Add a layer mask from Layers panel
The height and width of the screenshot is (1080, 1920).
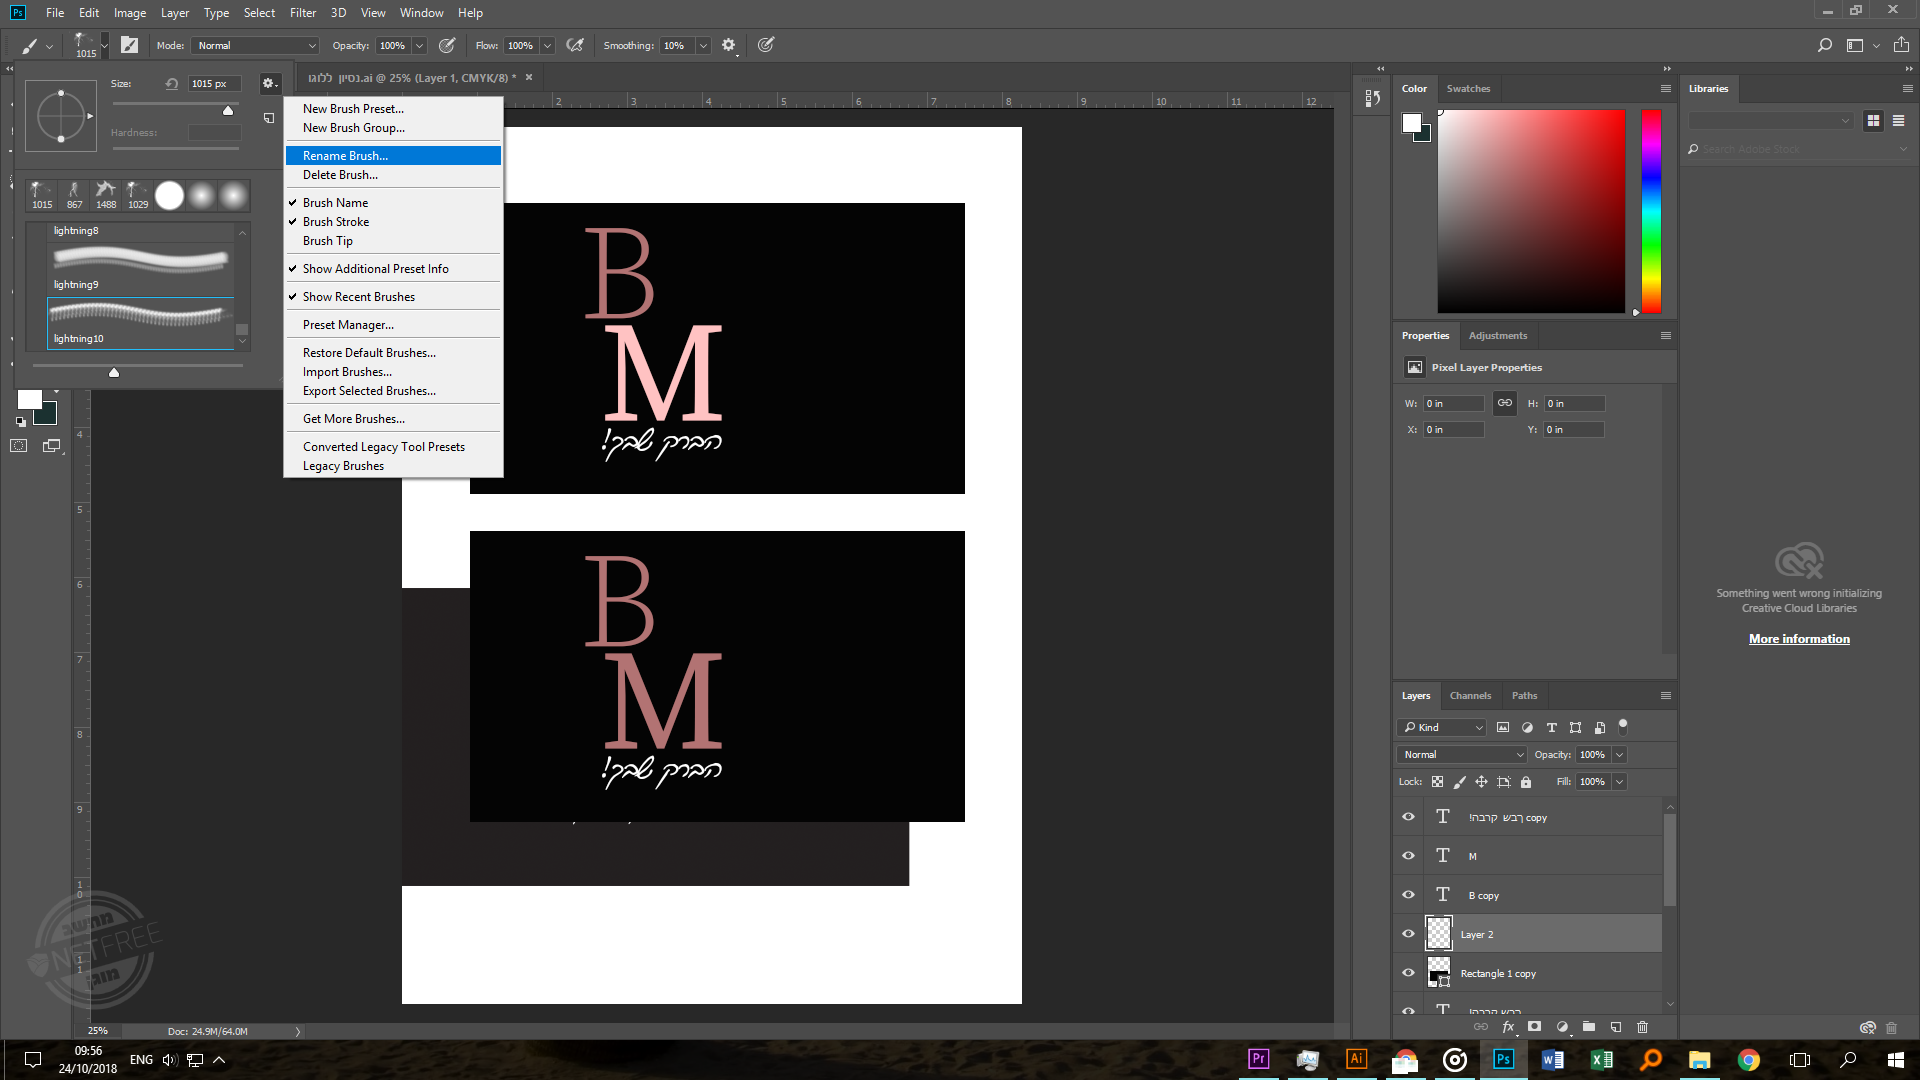(1534, 1027)
